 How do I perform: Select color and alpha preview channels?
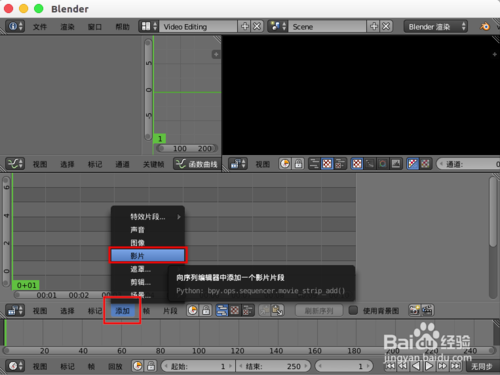[x=413, y=164]
